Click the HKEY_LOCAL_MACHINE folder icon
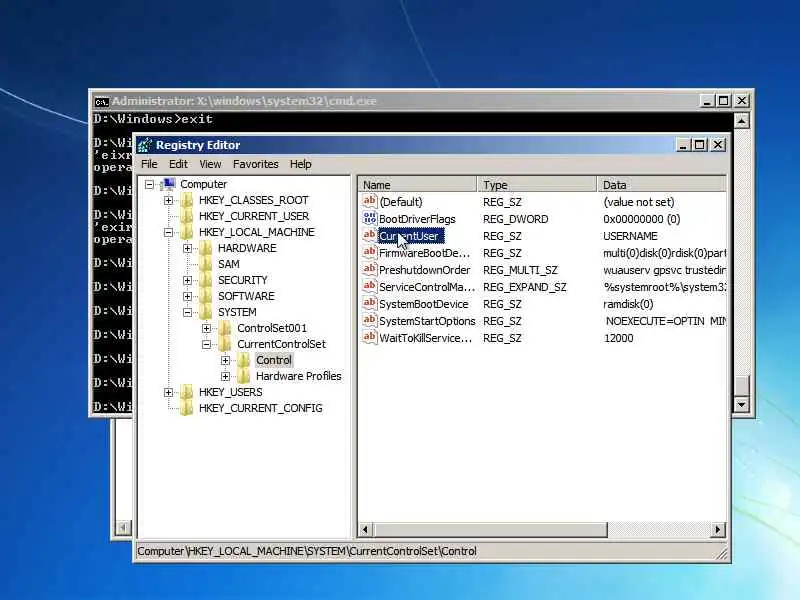The image size is (800, 600). [x=187, y=232]
